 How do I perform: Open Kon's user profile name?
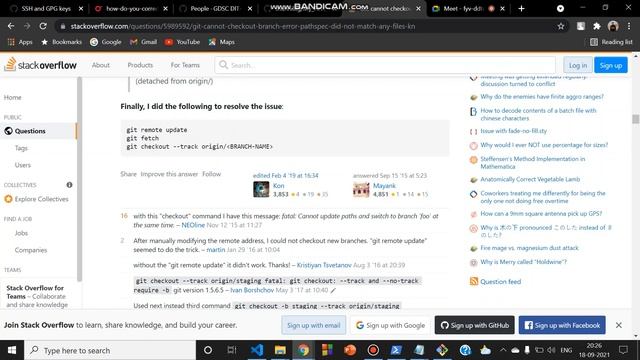tap(278, 186)
